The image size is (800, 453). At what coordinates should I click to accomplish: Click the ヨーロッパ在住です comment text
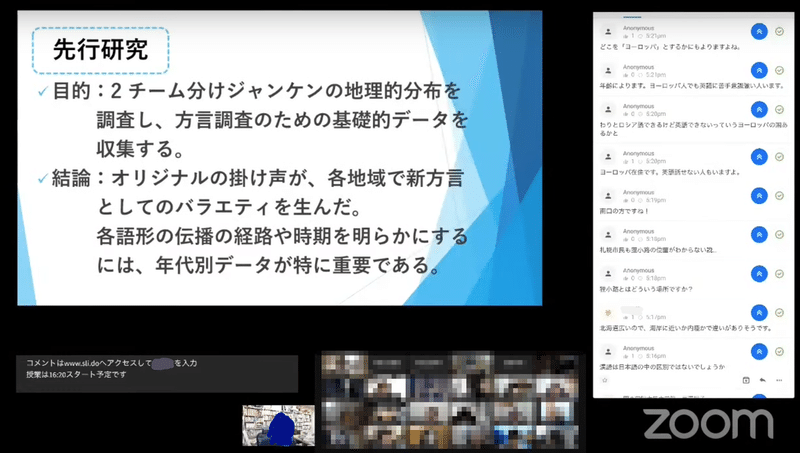[669, 172]
